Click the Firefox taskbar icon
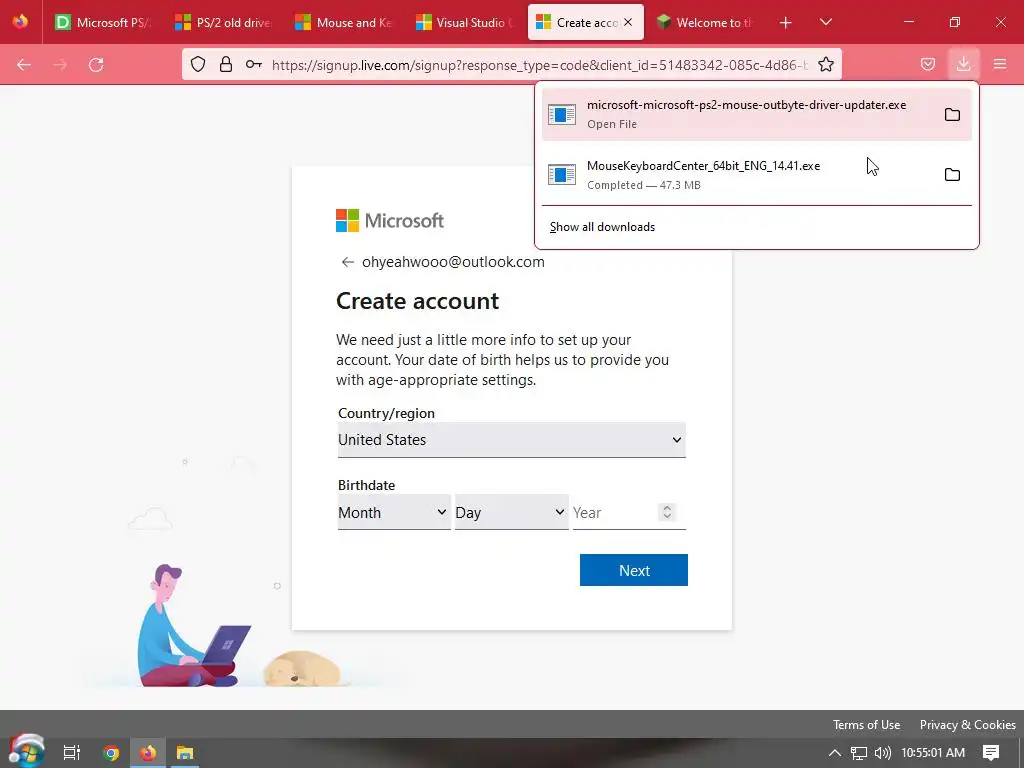The width and height of the screenshot is (1024, 768). [x=148, y=752]
